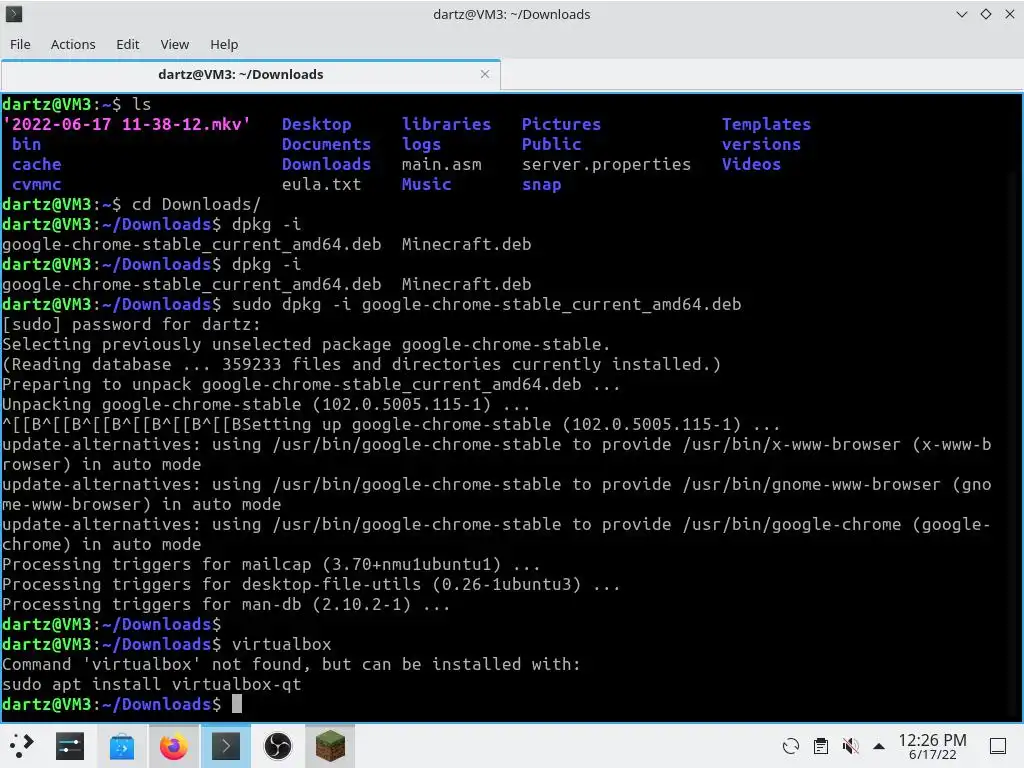1024x768 pixels.
Task: Click the '[sudo] password for dartz:' line
Action: pyautogui.click(x=131, y=325)
